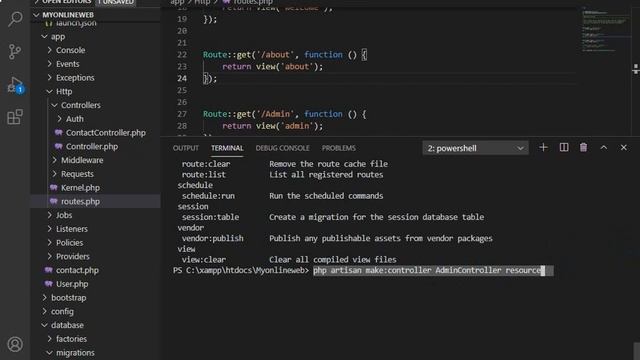
Task: Click line number 24 in editor gutter
Action: (182, 78)
